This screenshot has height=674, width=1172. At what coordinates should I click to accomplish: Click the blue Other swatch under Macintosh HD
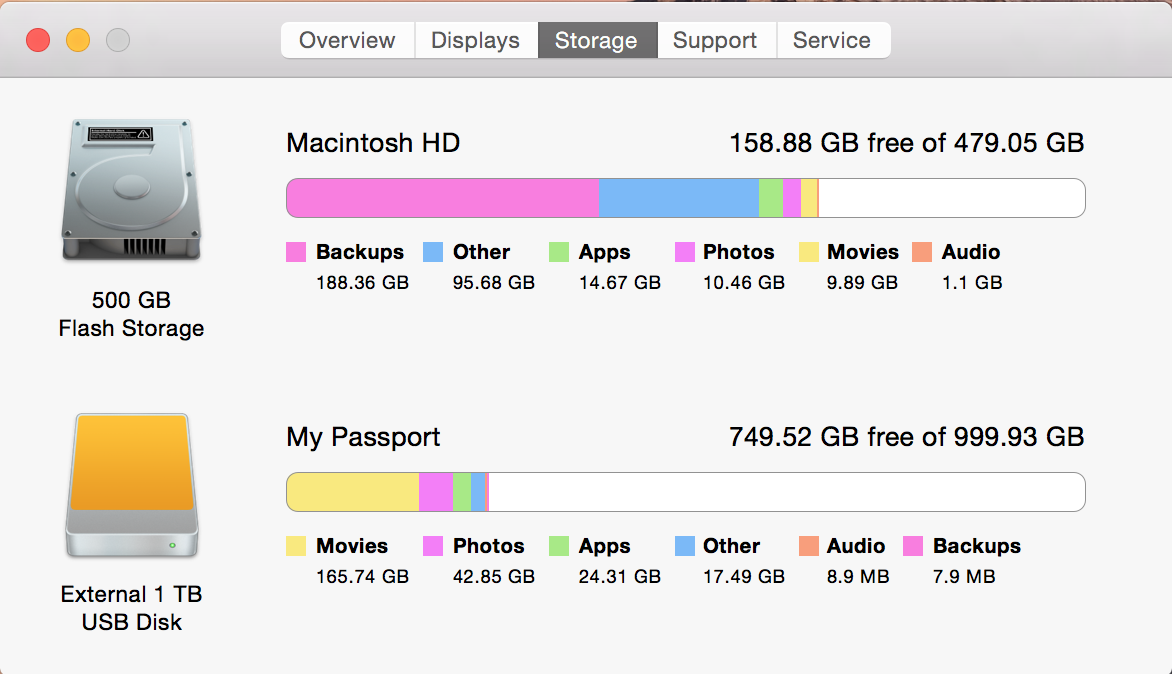click(433, 252)
